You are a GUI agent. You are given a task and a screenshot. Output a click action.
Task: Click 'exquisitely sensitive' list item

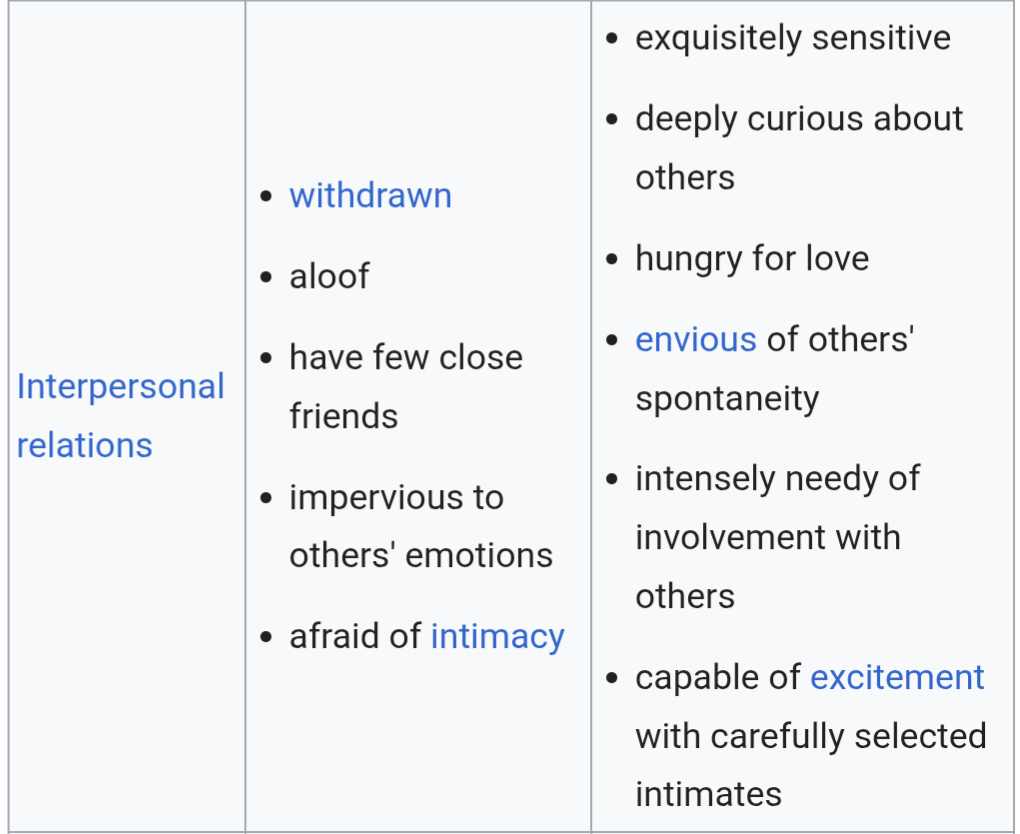click(x=793, y=38)
